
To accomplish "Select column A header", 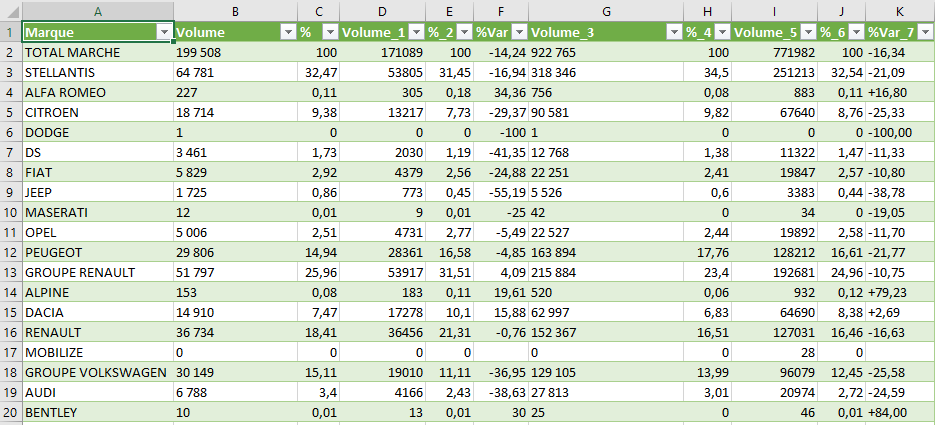I will (x=98, y=11).
